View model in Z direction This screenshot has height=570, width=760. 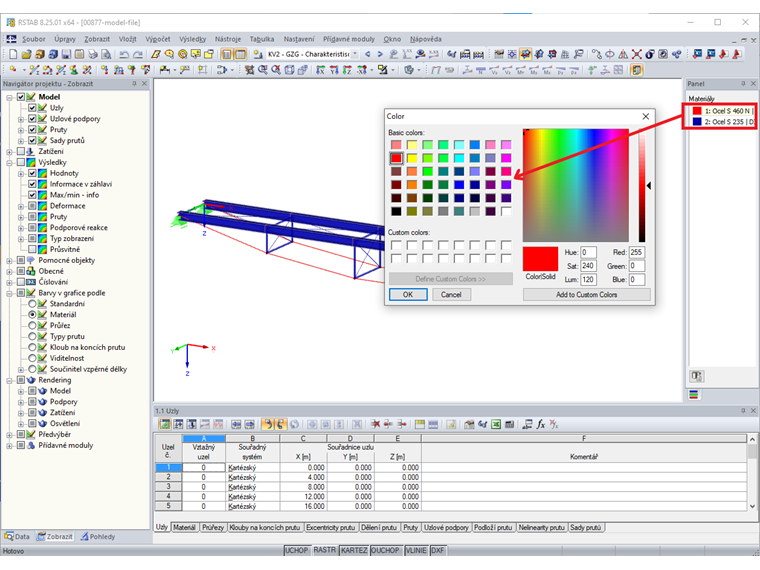[x=347, y=70]
